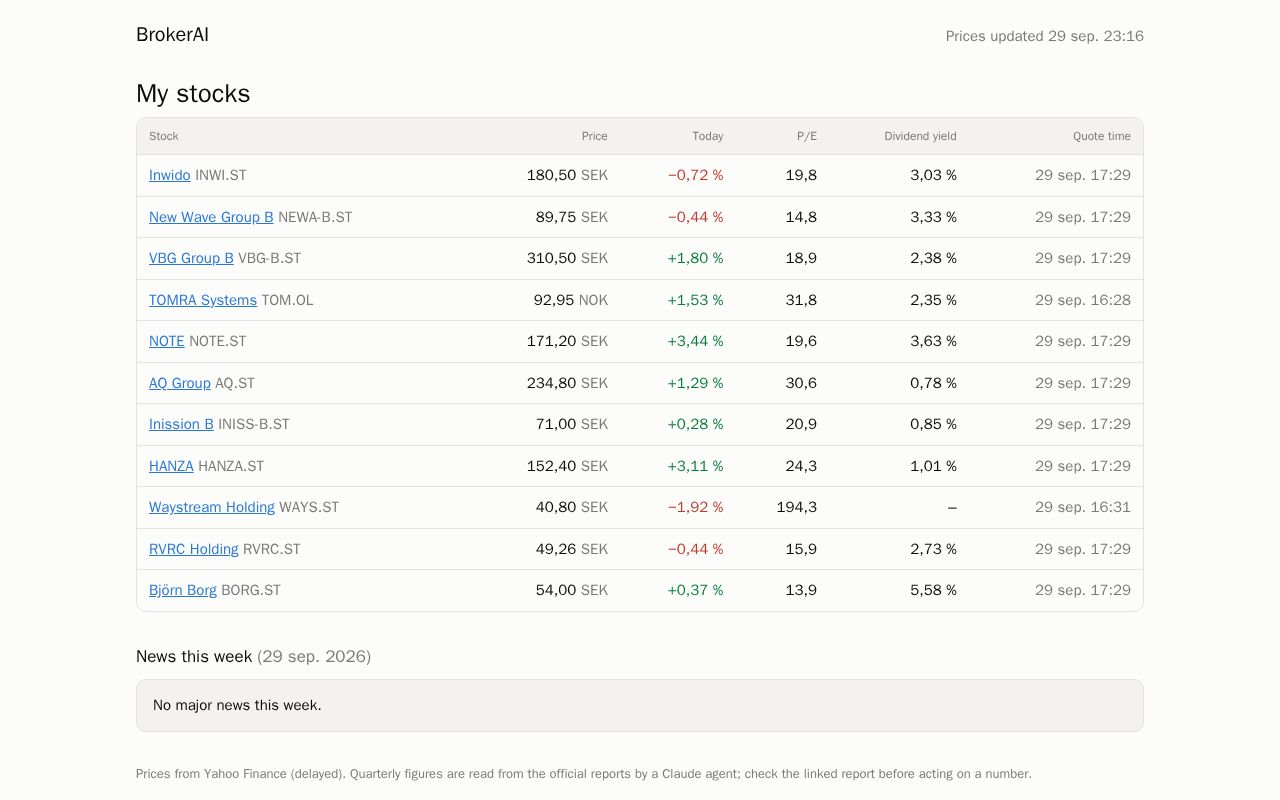The width and height of the screenshot is (1280, 800).
Task: Click the Price column header
Action: coord(595,136)
